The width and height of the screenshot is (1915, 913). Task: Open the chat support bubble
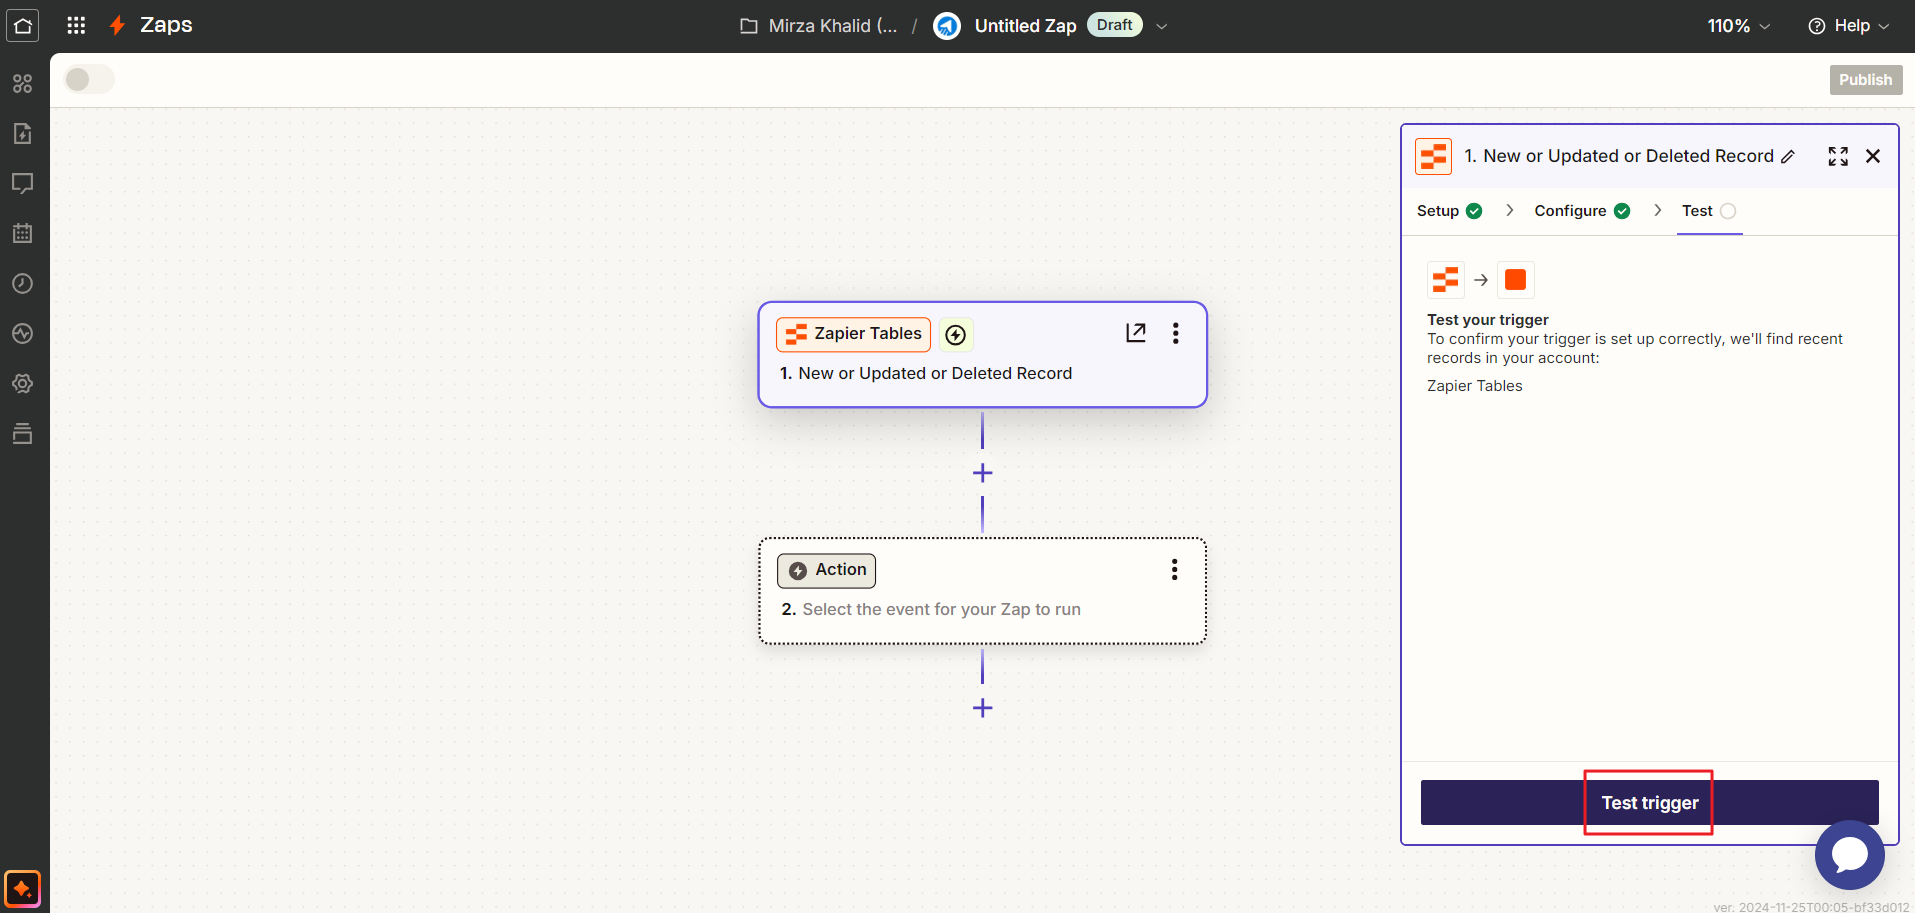tap(1849, 855)
